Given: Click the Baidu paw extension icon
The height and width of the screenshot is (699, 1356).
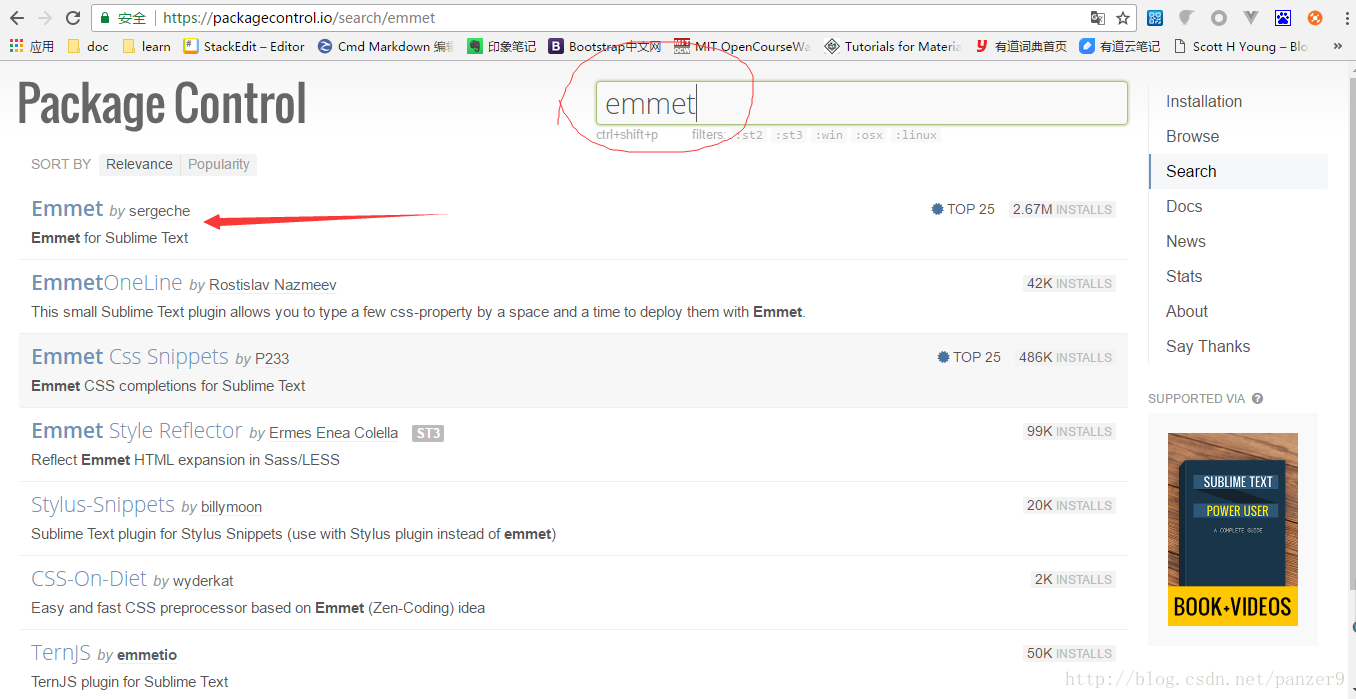Looking at the screenshot, I should [x=1283, y=18].
